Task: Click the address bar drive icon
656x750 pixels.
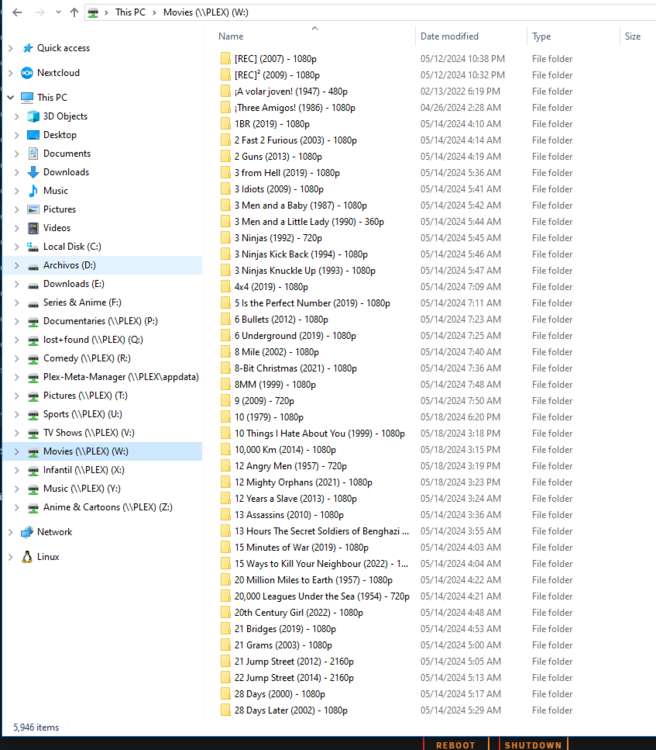Action: (x=93, y=13)
